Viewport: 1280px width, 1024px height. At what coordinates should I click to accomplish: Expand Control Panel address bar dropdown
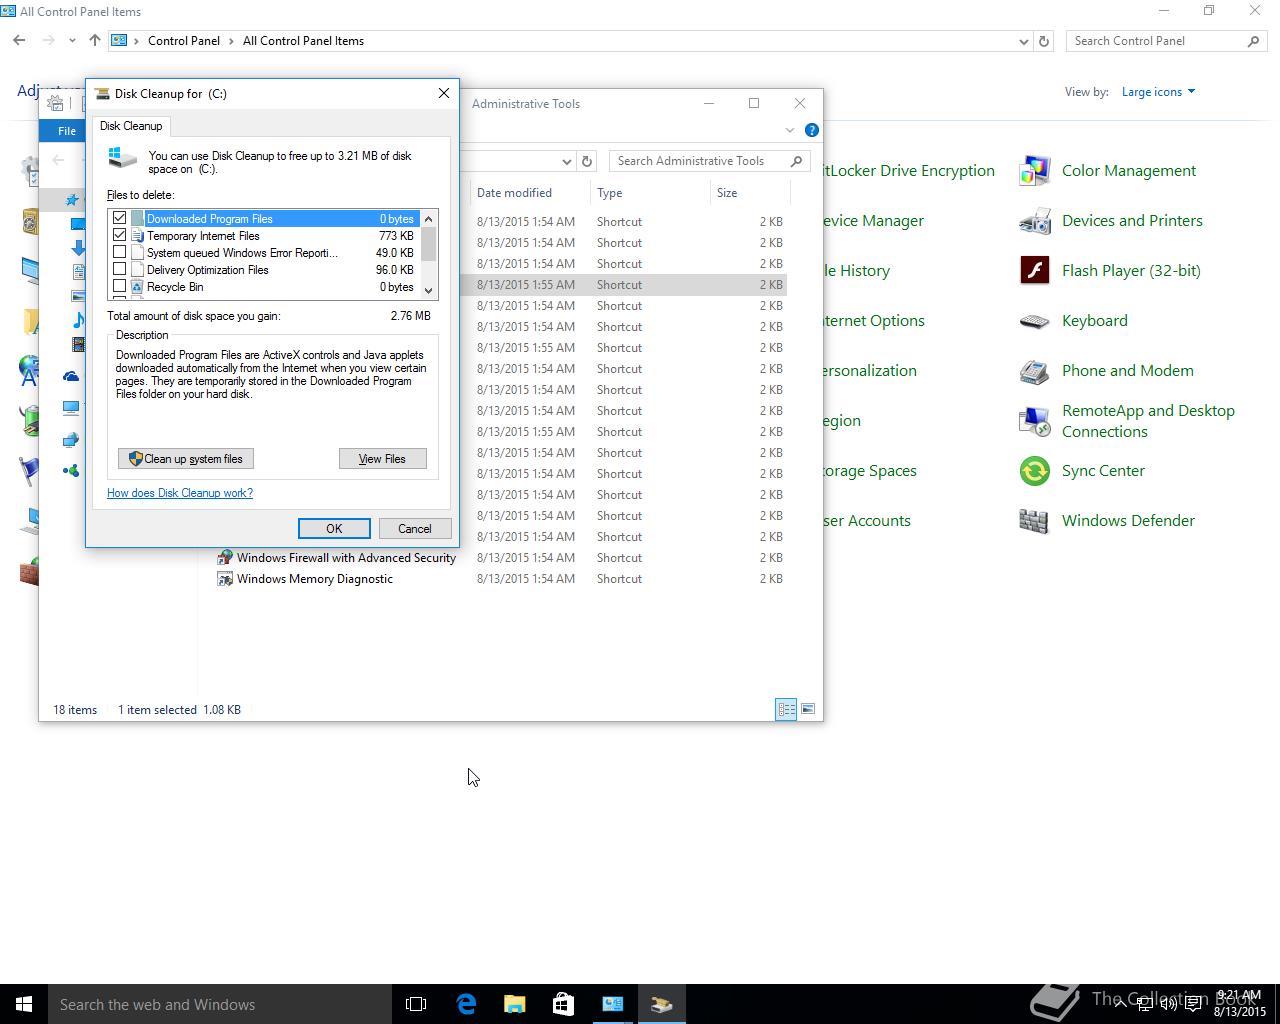pos(1023,41)
